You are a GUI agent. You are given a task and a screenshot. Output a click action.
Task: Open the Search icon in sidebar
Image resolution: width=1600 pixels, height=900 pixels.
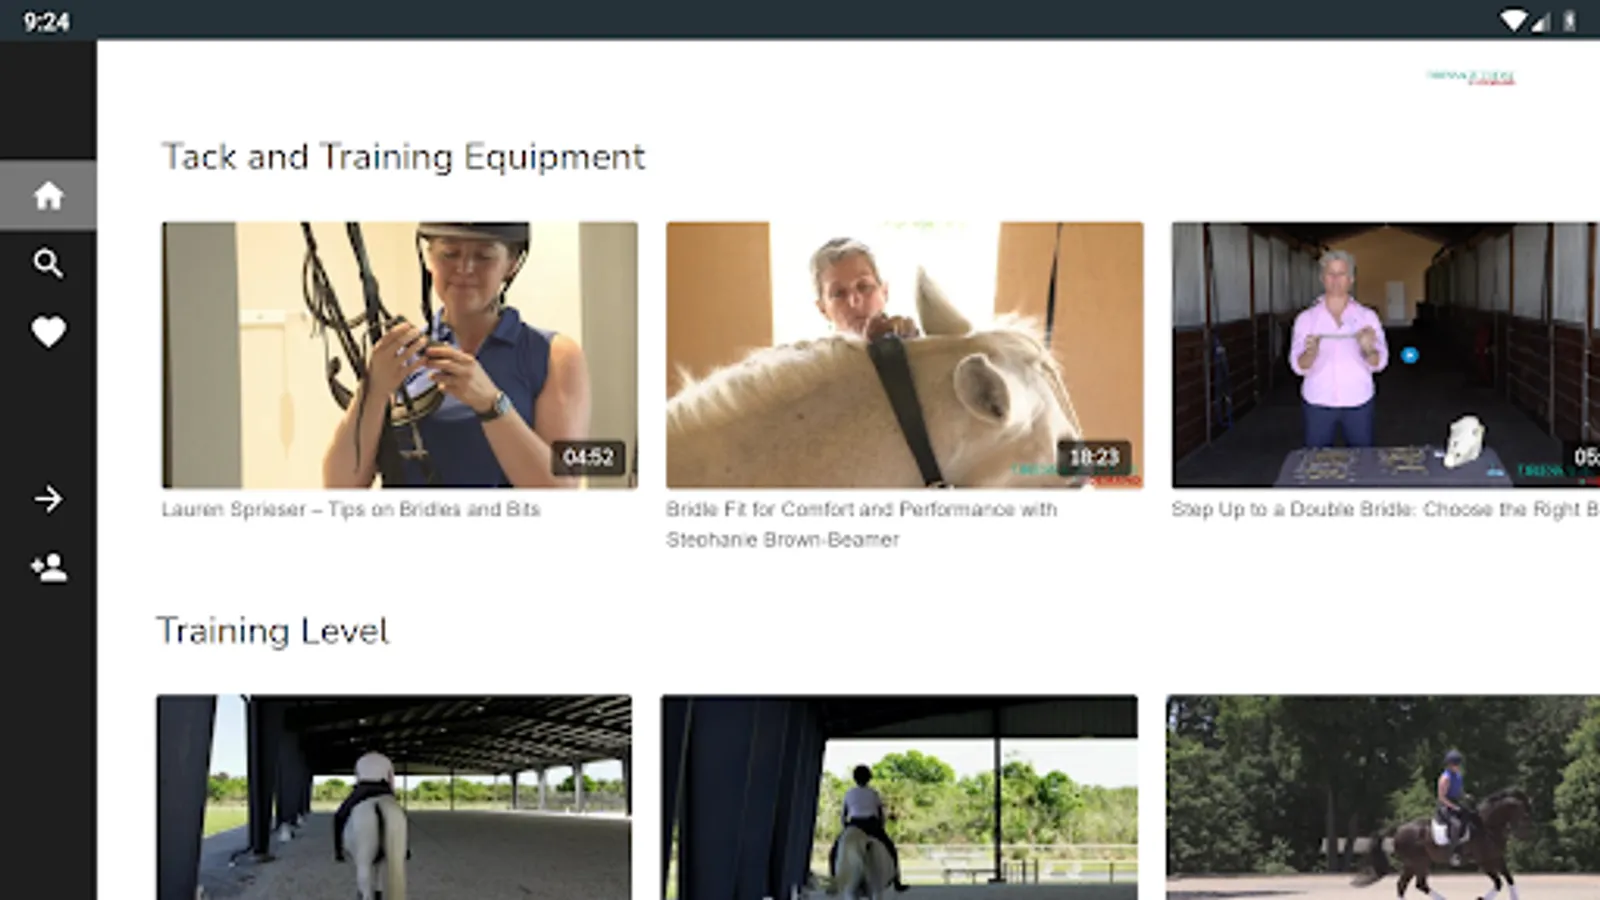click(x=48, y=263)
